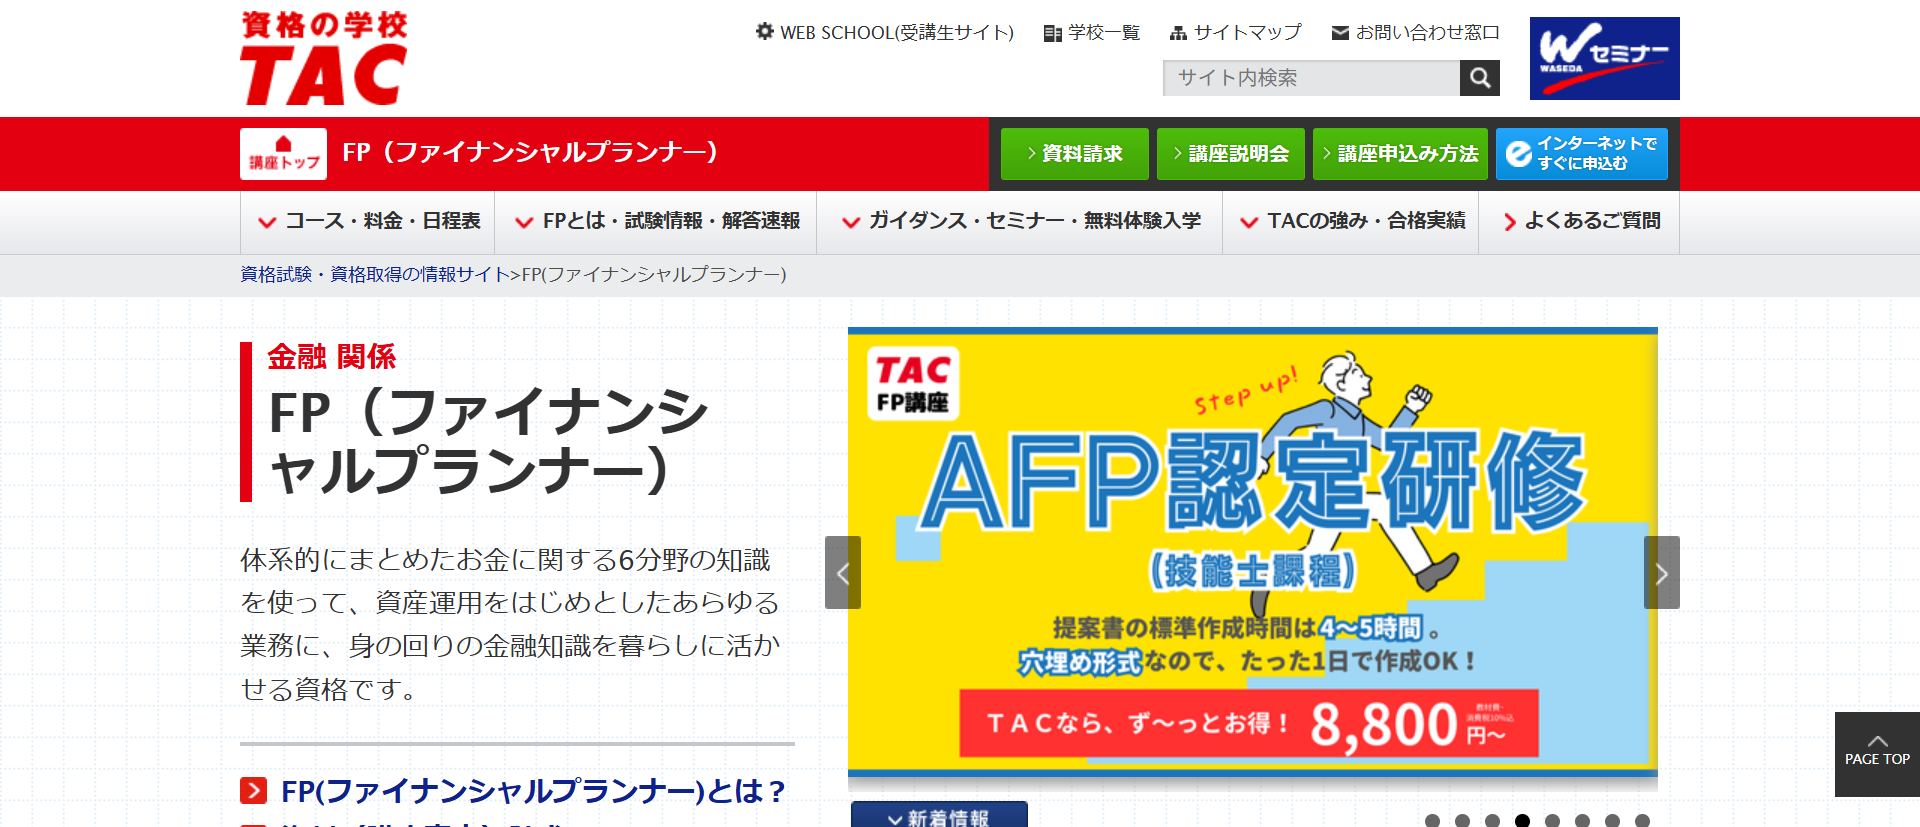Open よくあるご質問 menu item

click(x=1581, y=221)
